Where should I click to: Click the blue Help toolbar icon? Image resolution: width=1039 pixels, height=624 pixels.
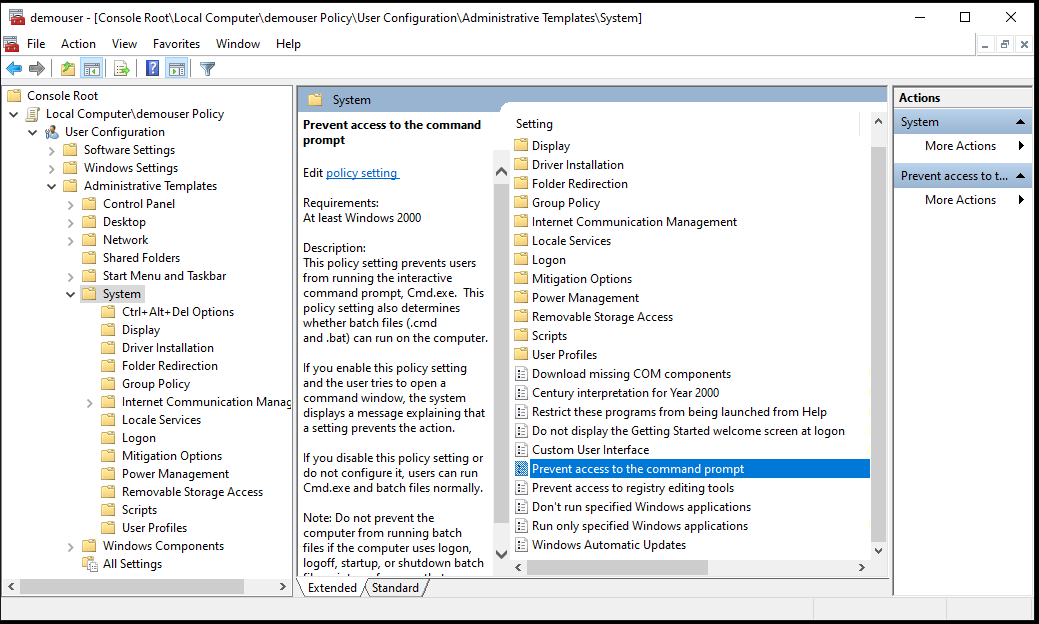click(x=152, y=68)
